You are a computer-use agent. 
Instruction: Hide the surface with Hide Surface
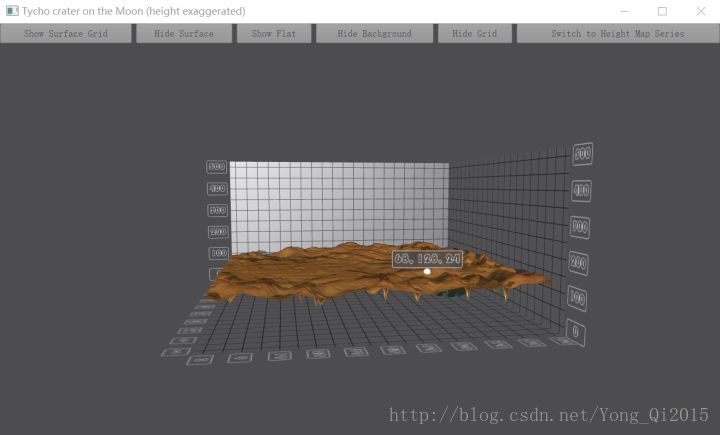point(184,34)
